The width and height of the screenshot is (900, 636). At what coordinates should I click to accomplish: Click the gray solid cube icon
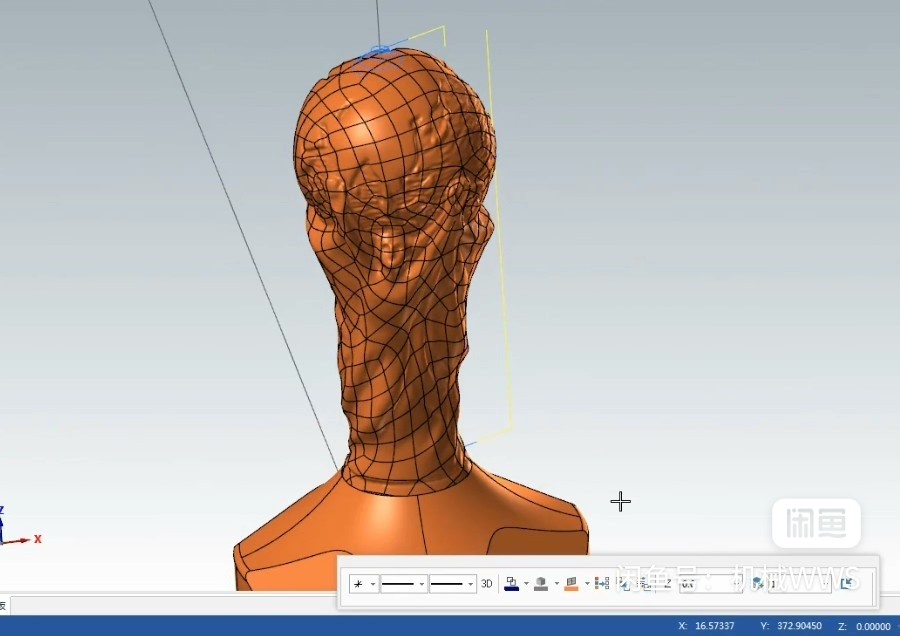pyautogui.click(x=541, y=584)
